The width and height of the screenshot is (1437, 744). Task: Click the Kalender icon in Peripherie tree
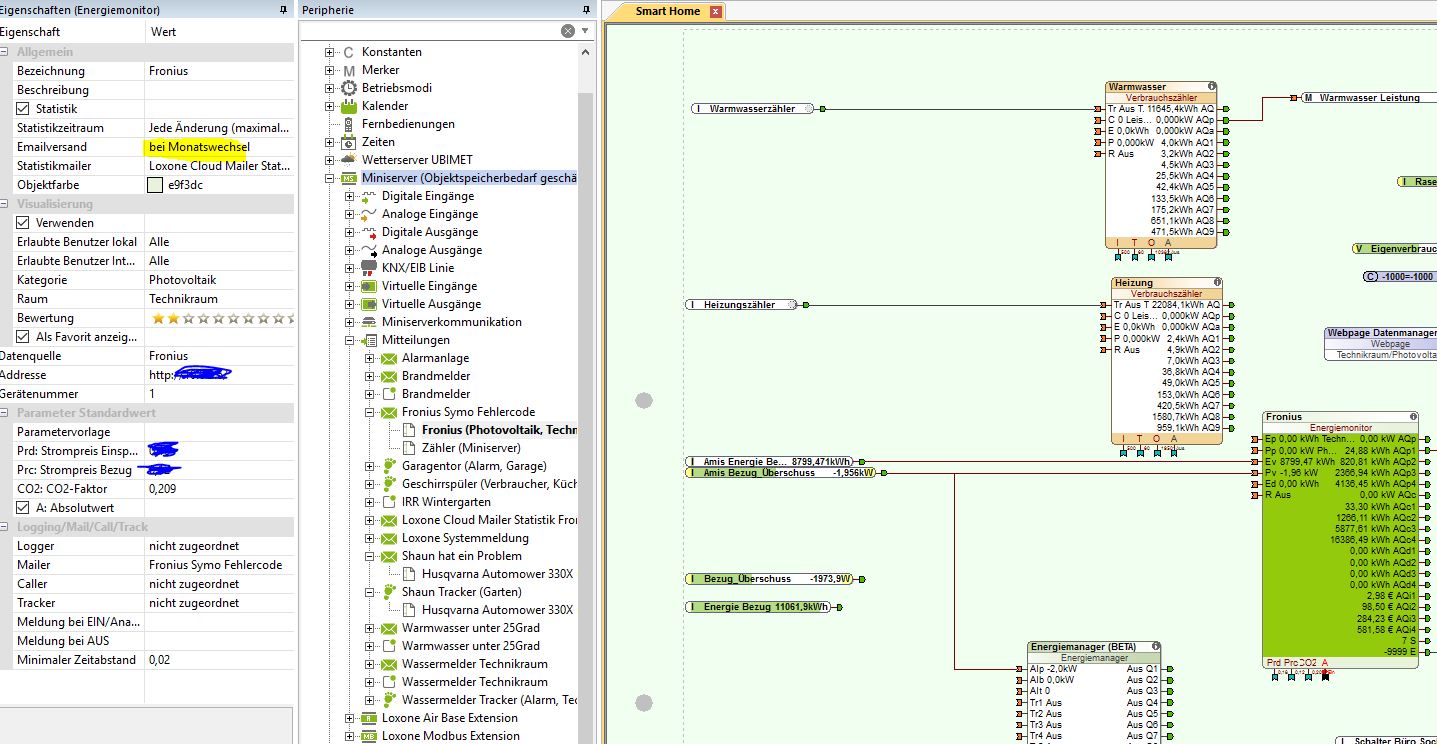click(348, 106)
